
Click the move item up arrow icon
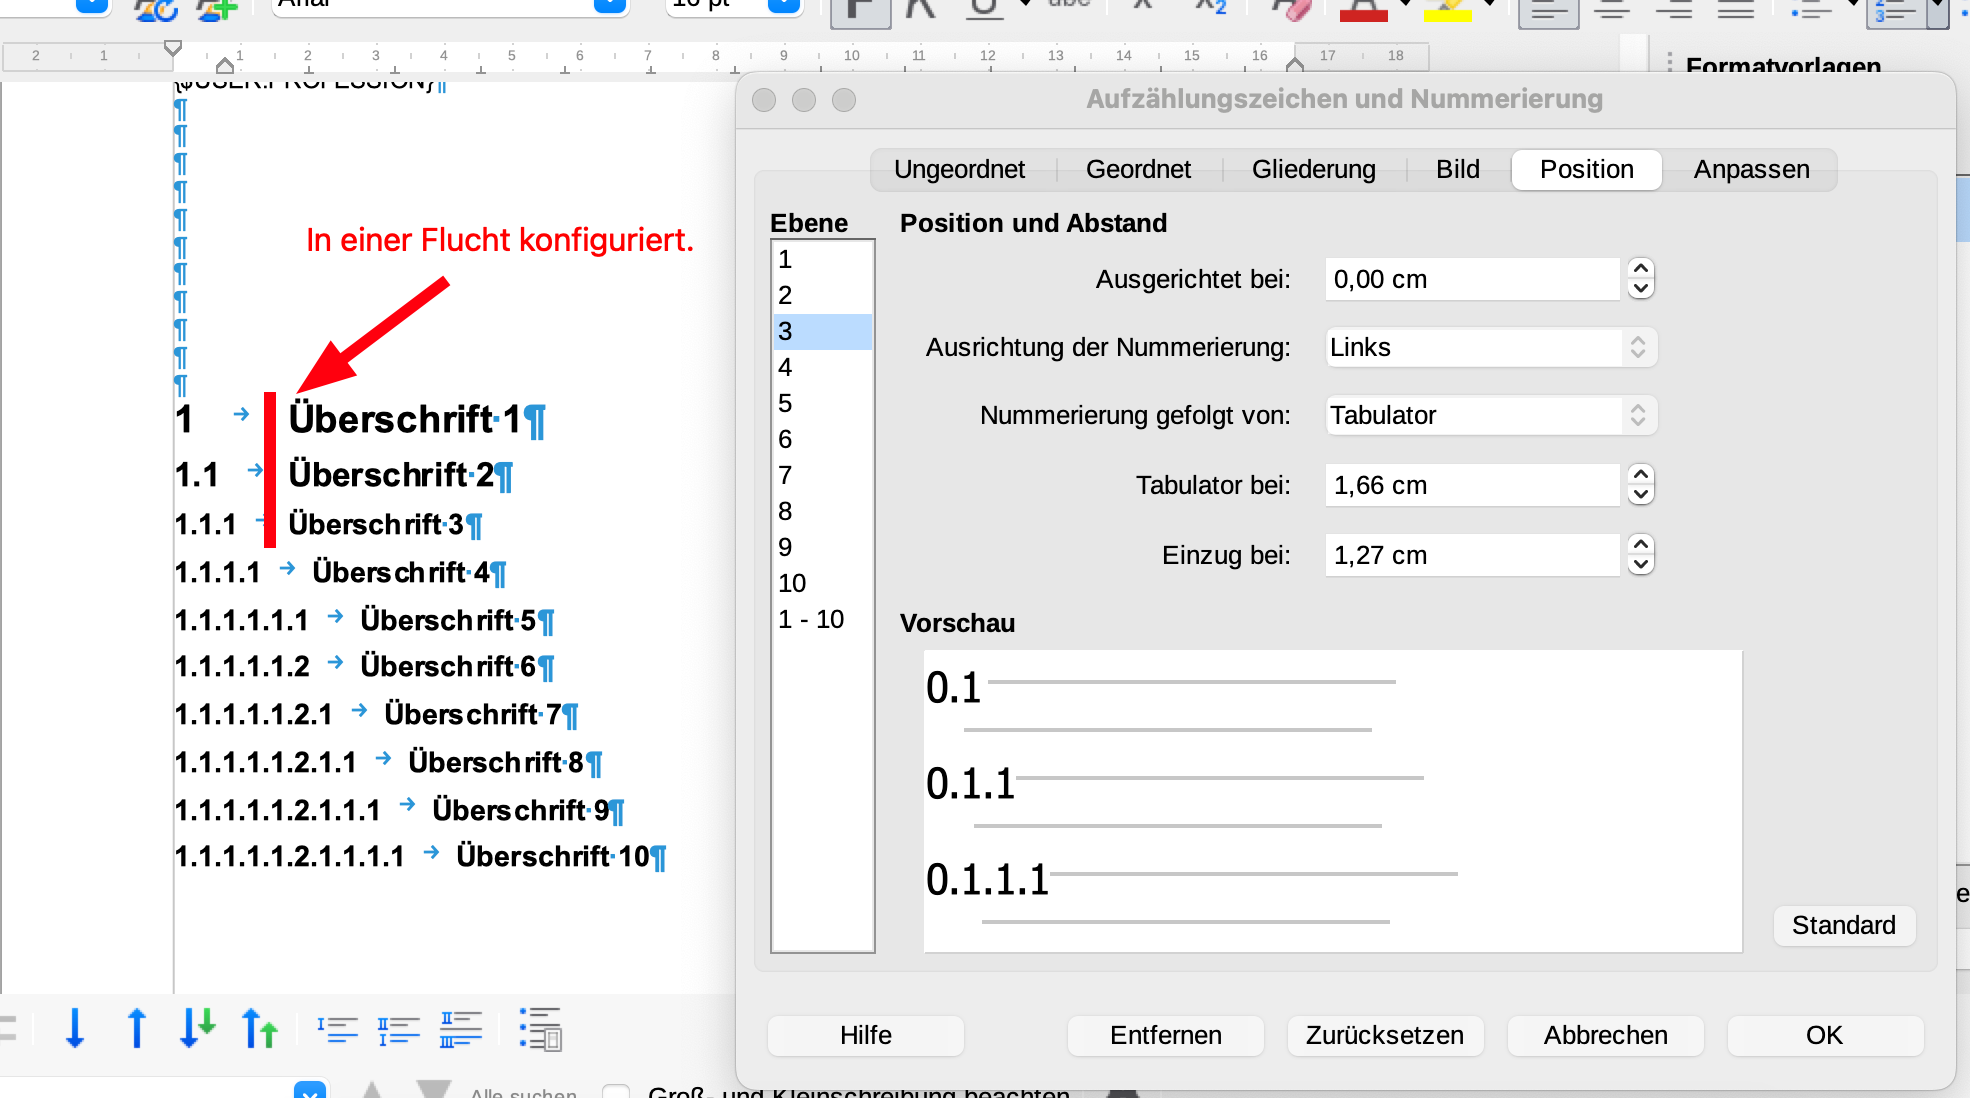click(x=137, y=1029)
